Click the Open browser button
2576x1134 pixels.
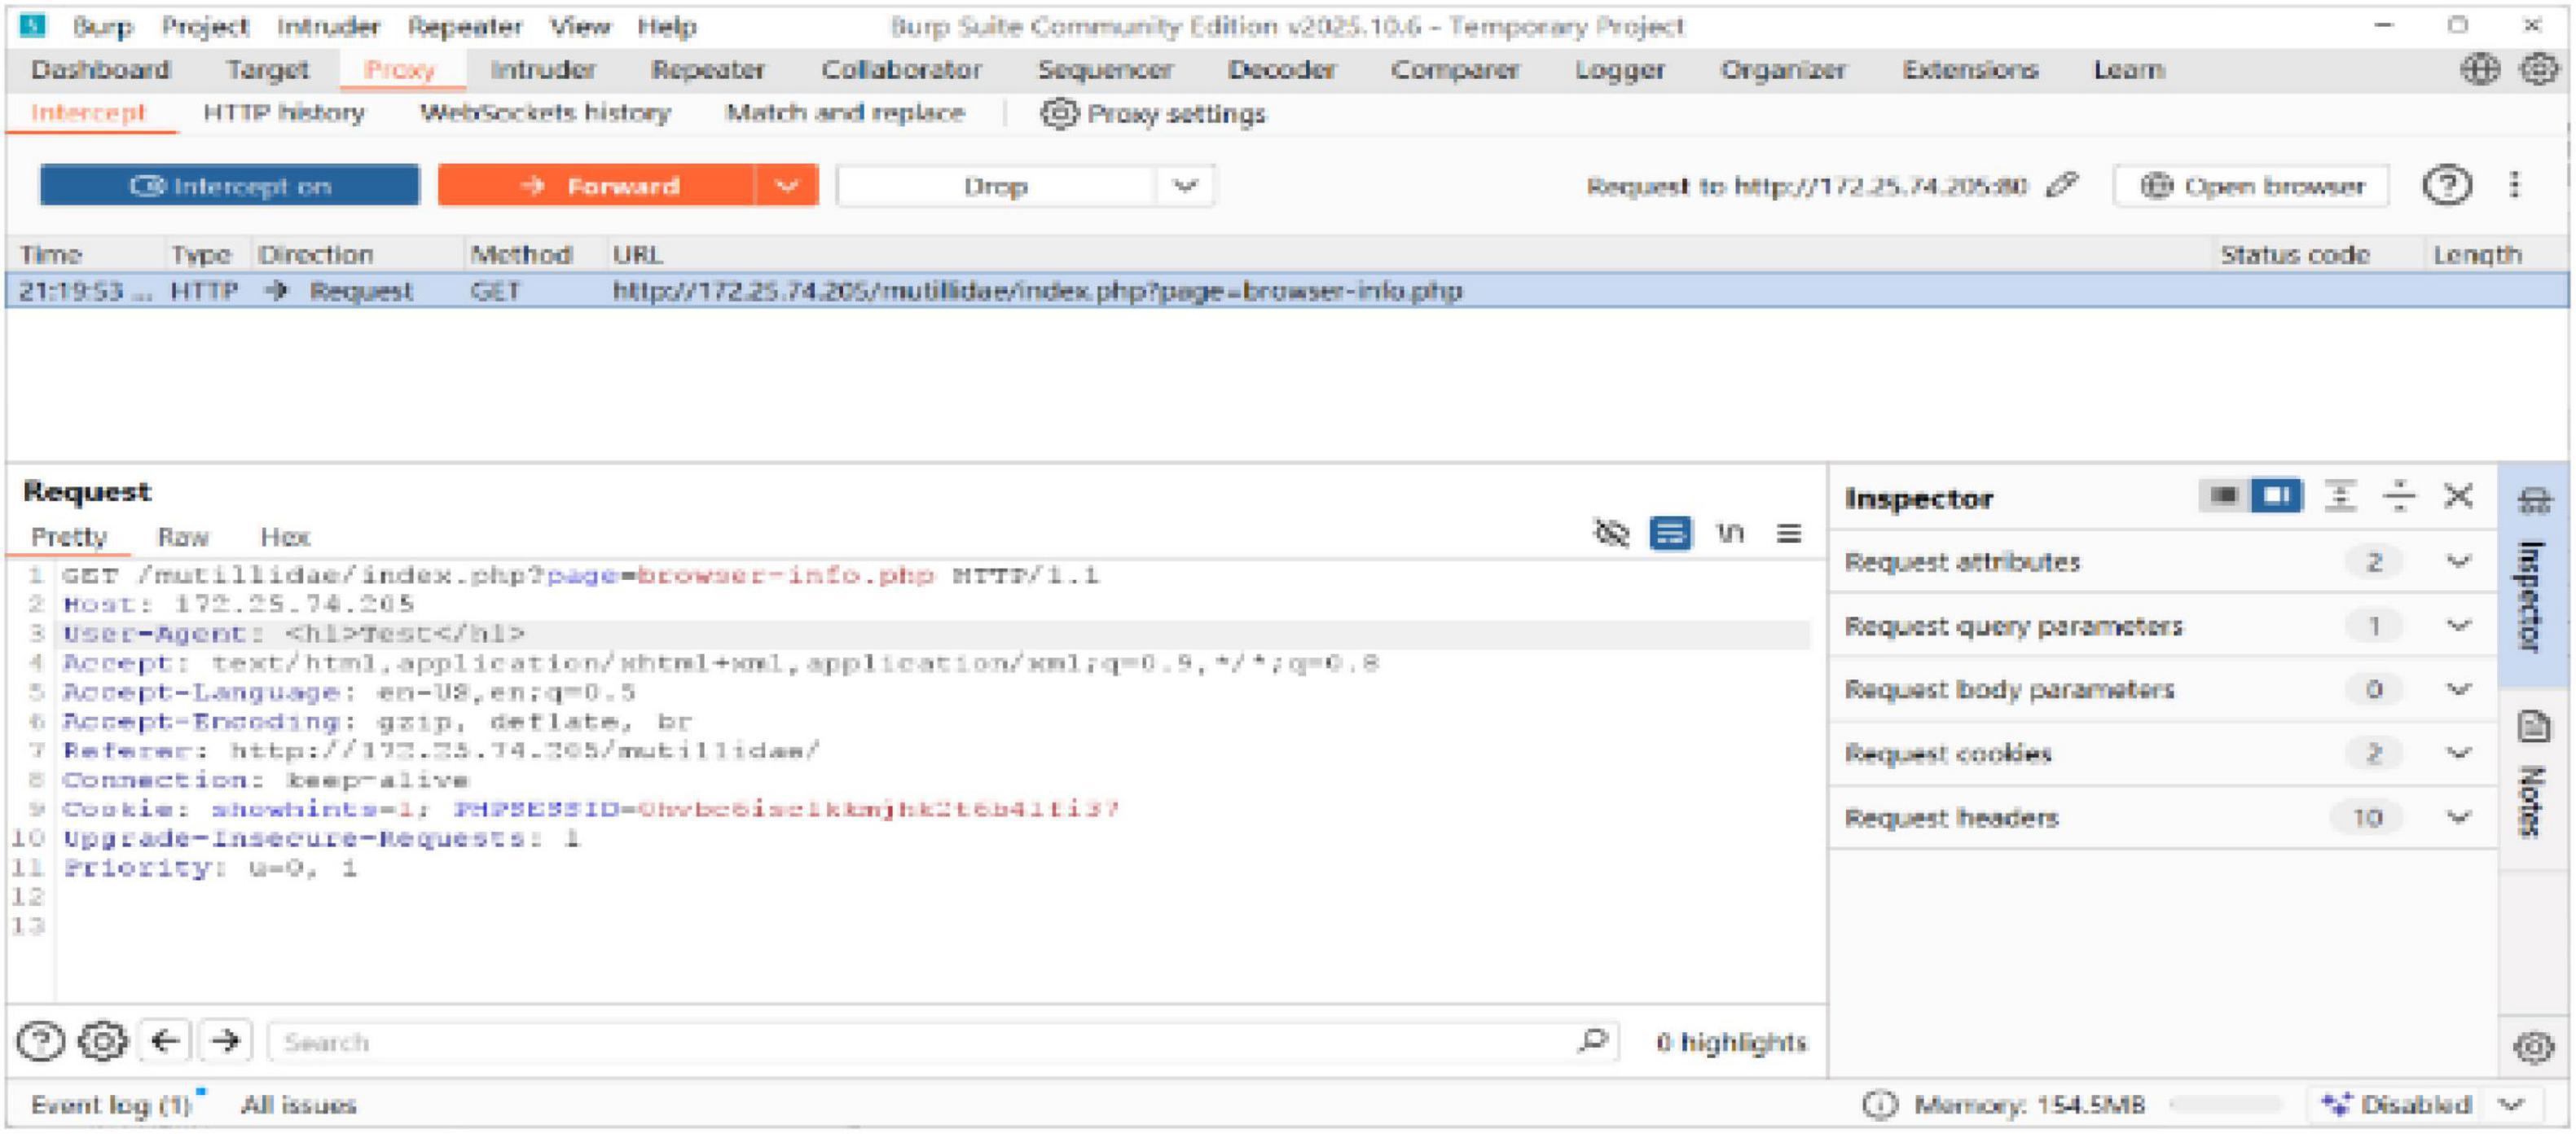[x=2251, y=186]
